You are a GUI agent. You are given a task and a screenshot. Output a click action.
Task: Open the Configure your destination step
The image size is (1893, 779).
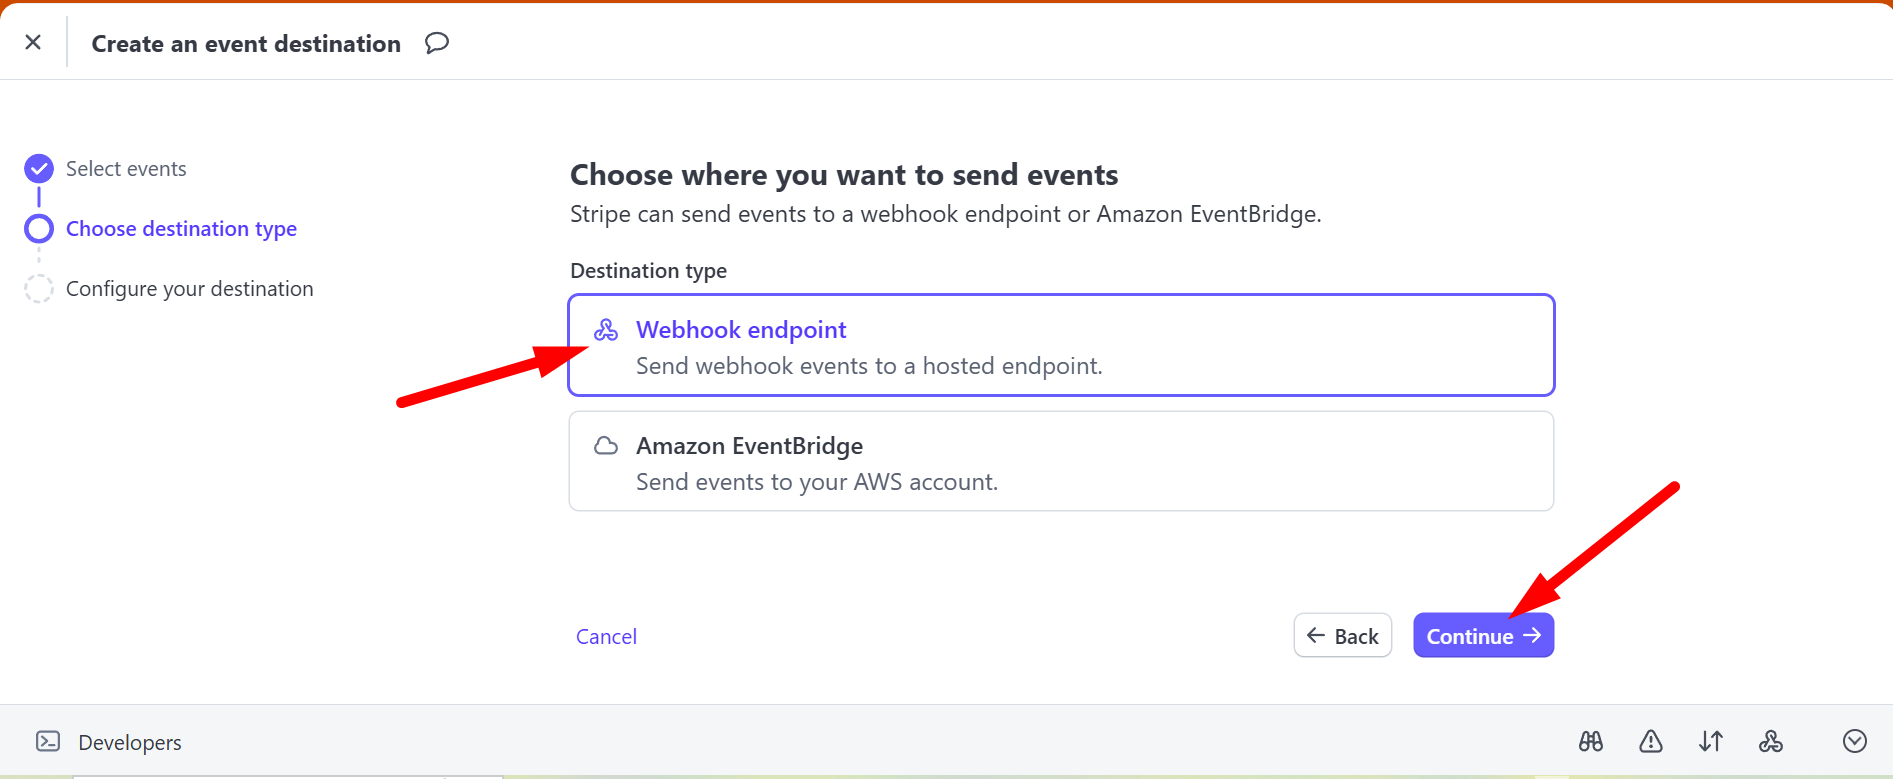point(189,289)
